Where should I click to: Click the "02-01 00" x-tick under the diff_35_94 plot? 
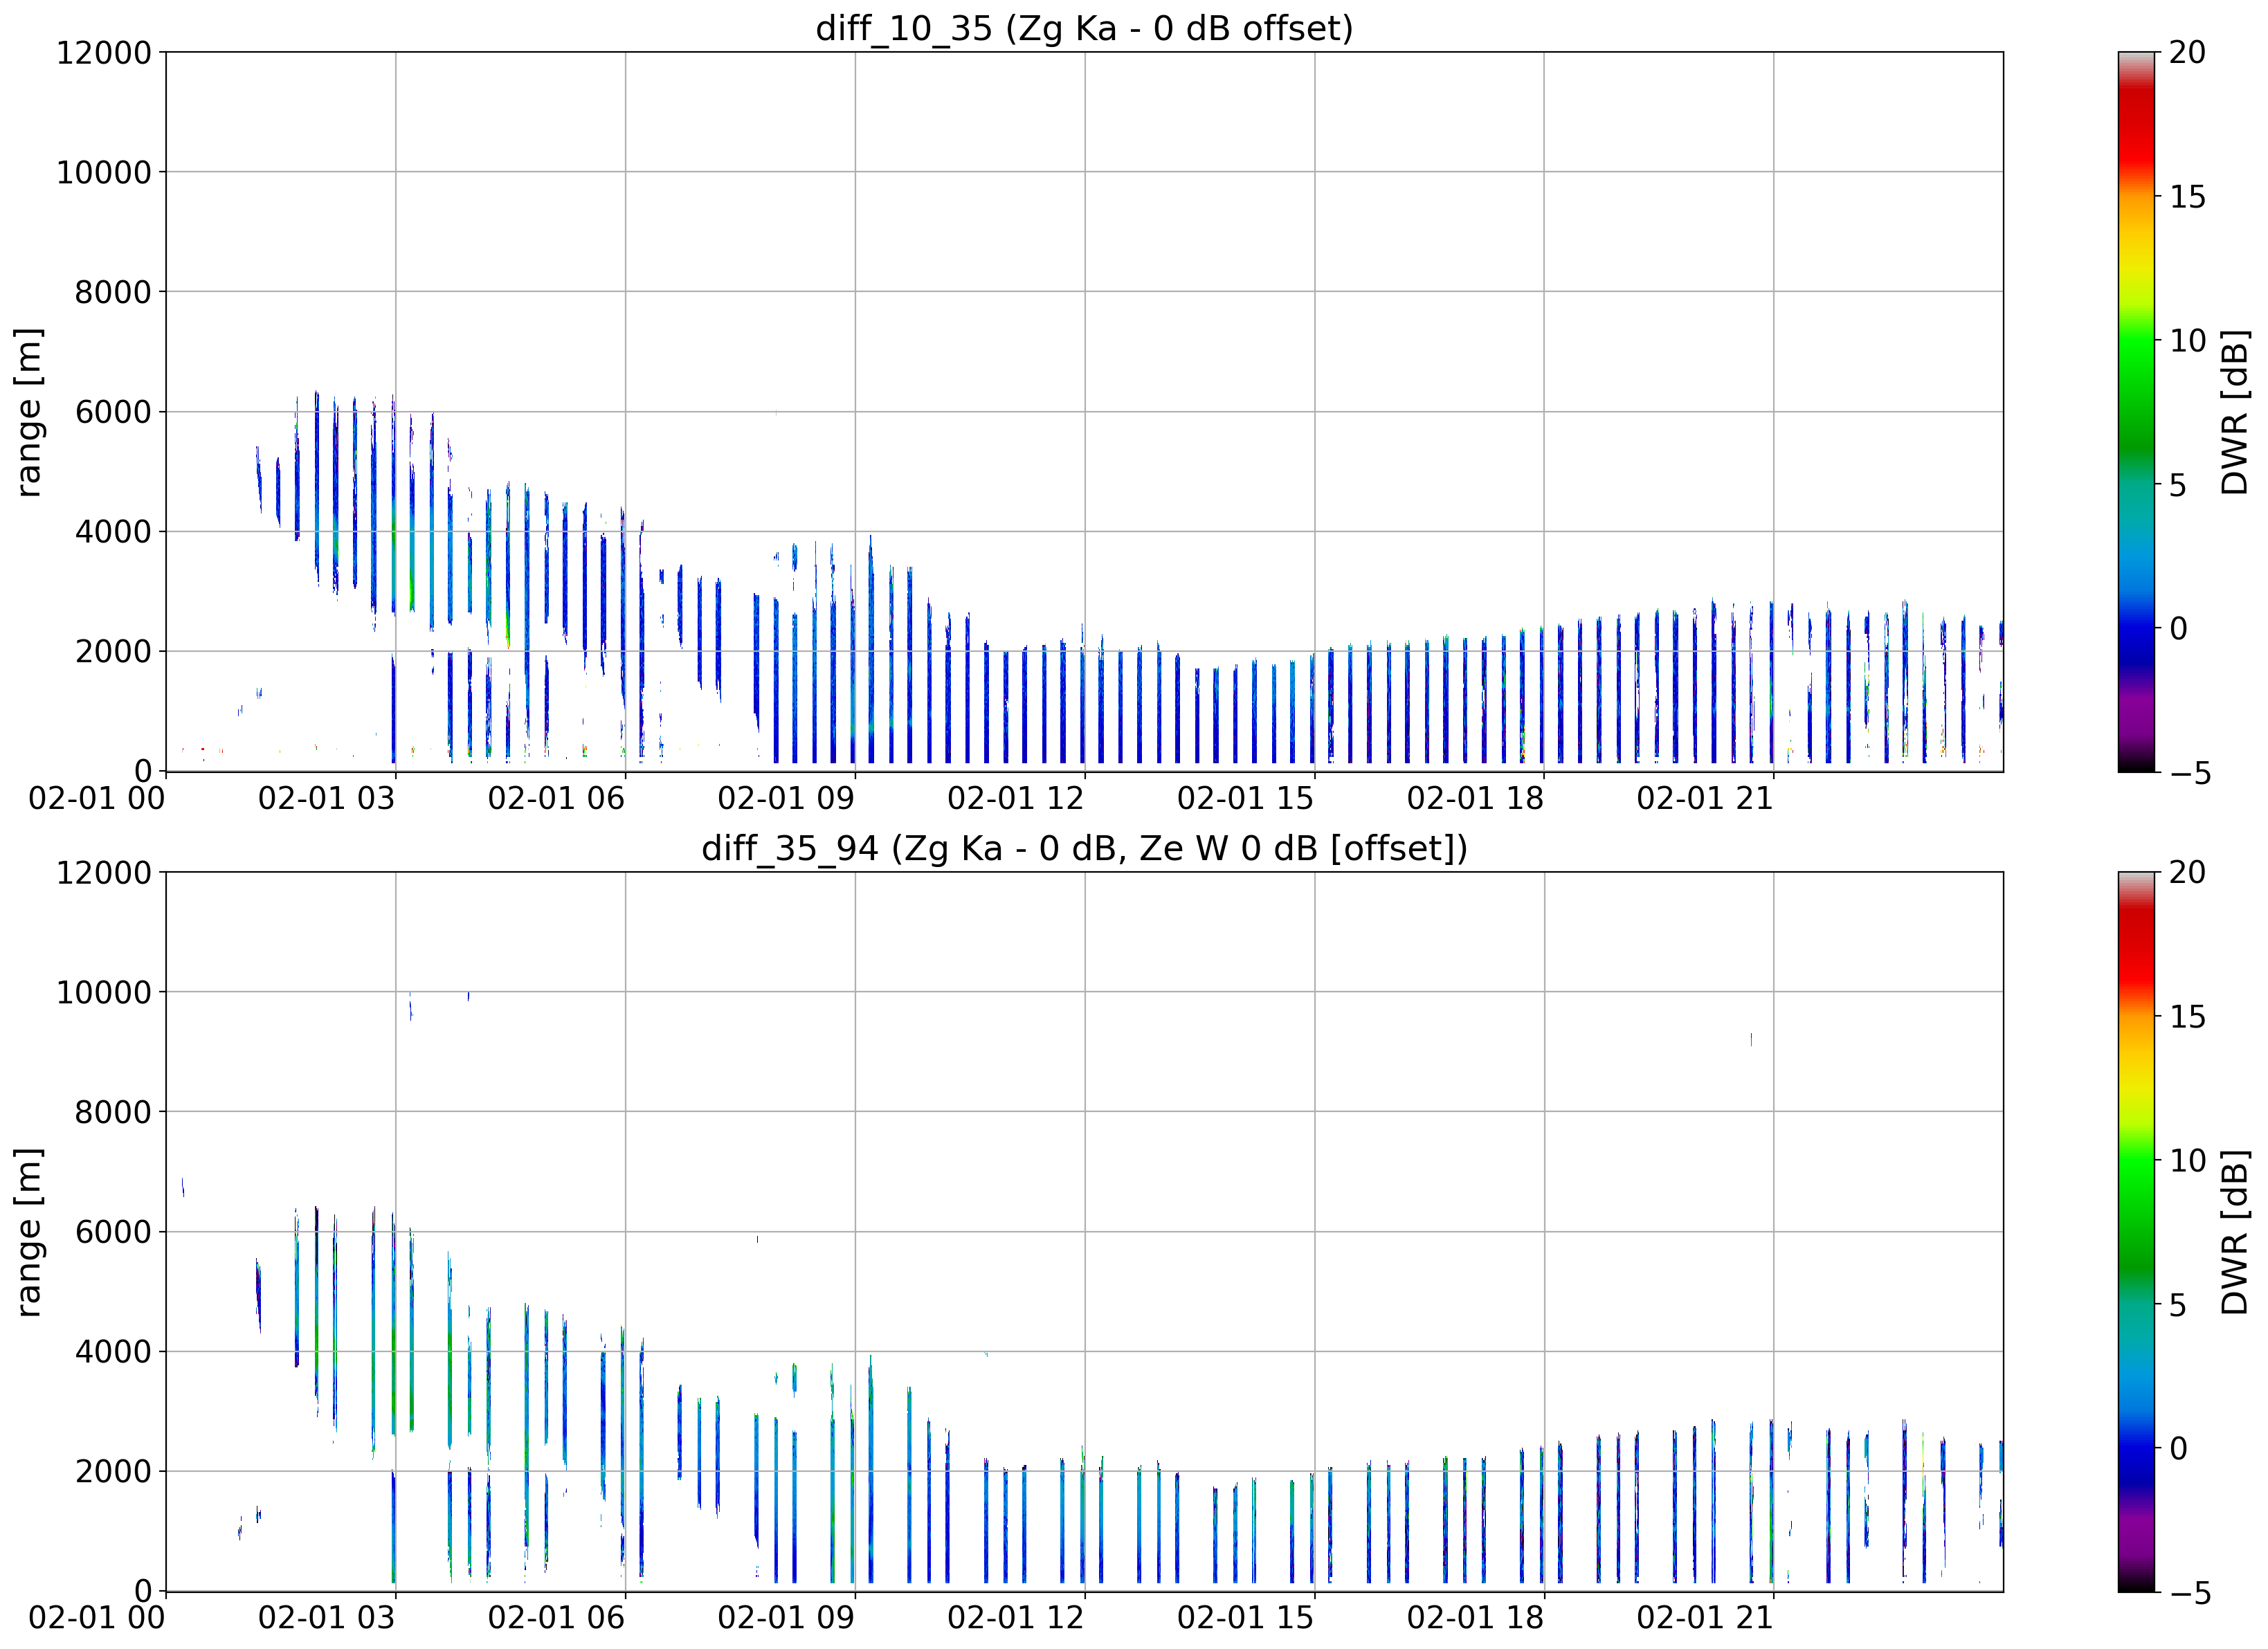(x=97, y=1618)
